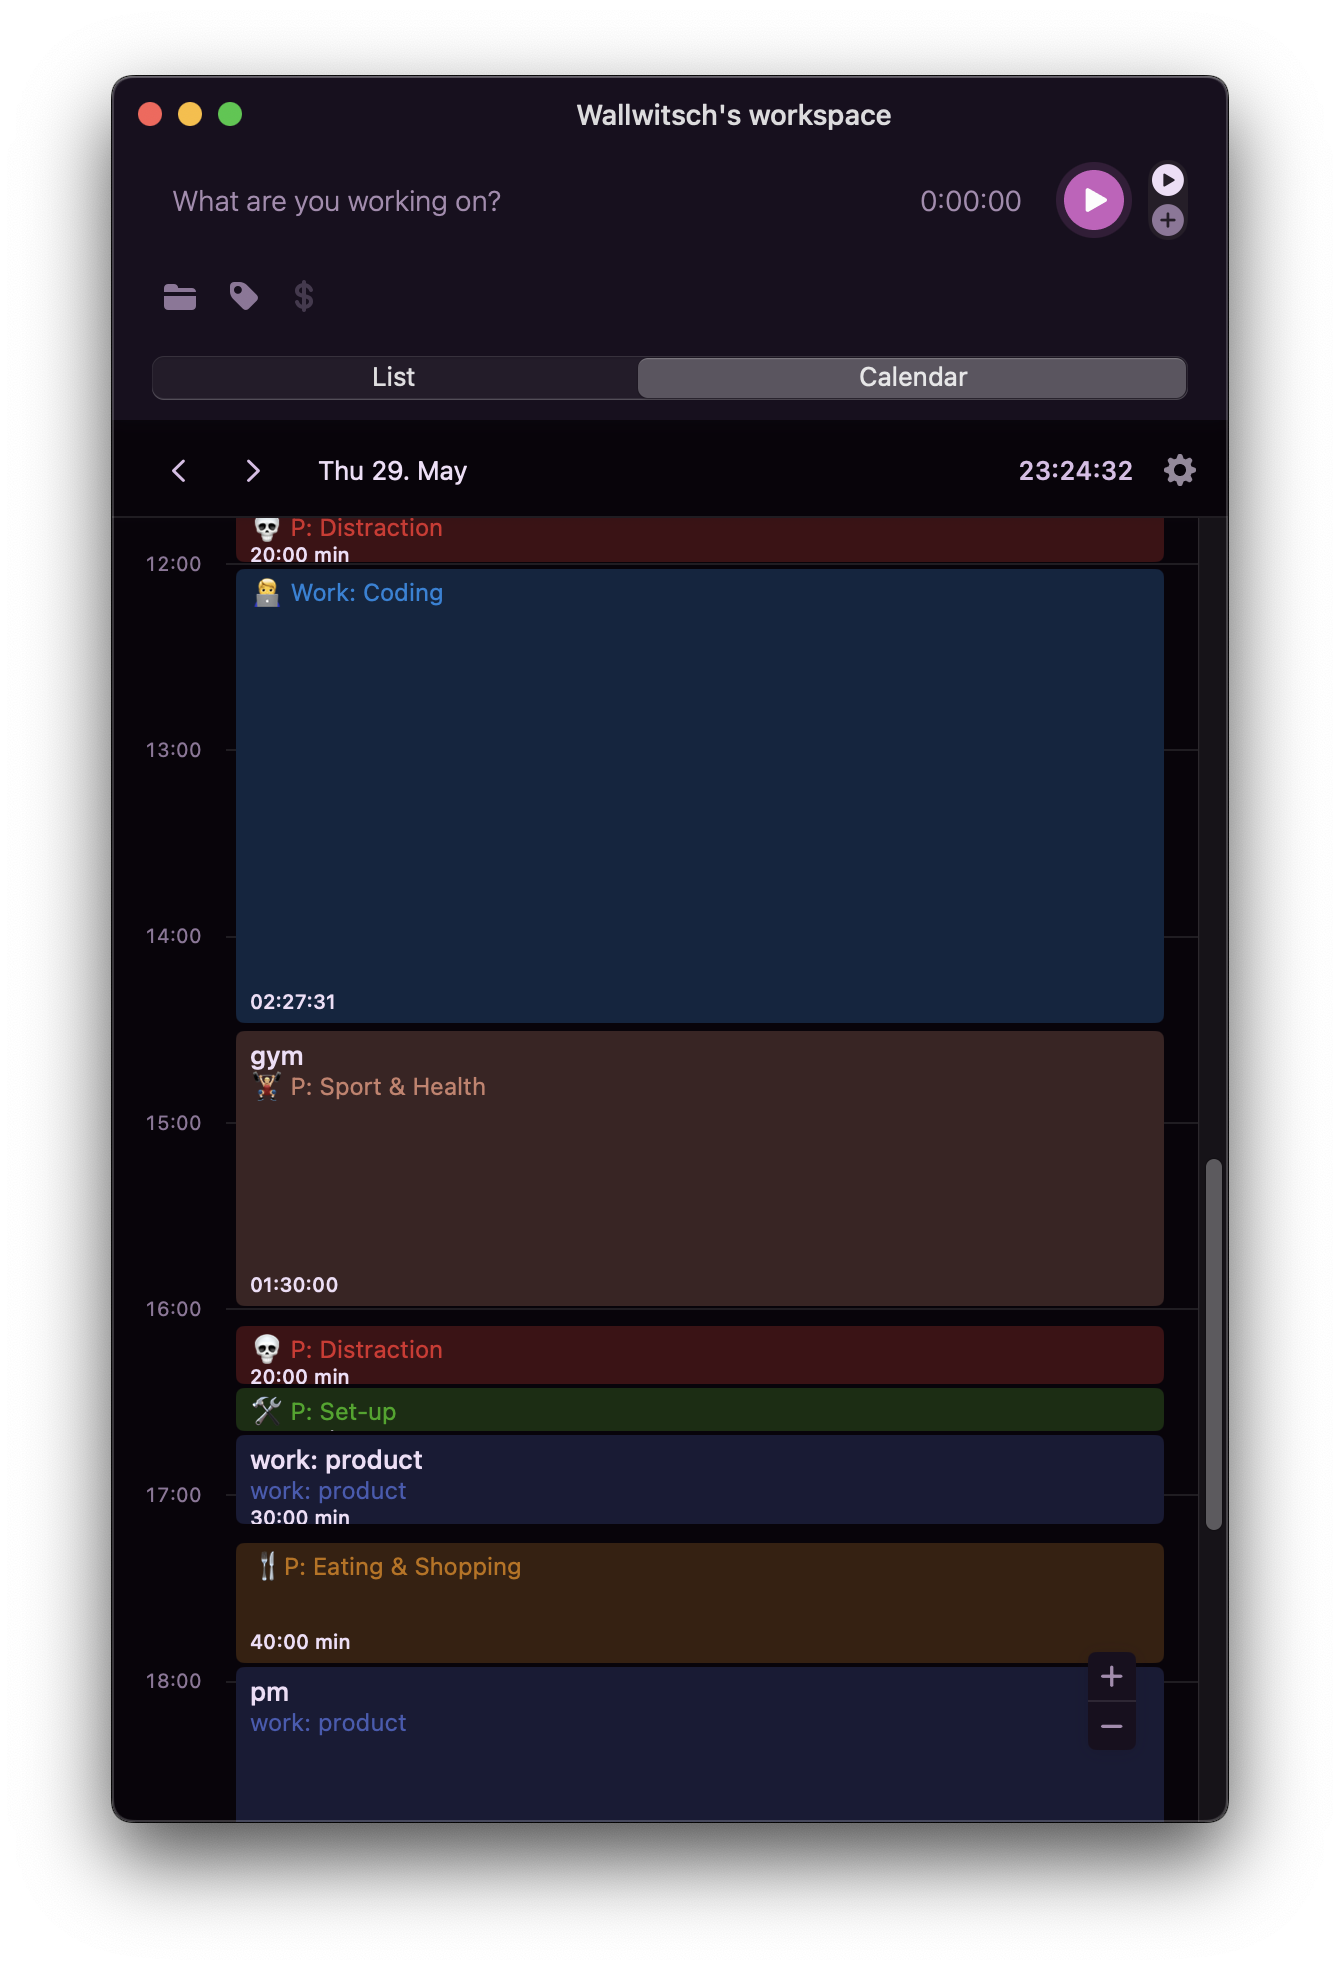Zoom out calendar with minus button
Screen dimensions: 1340x1970
point(1111,1726)
